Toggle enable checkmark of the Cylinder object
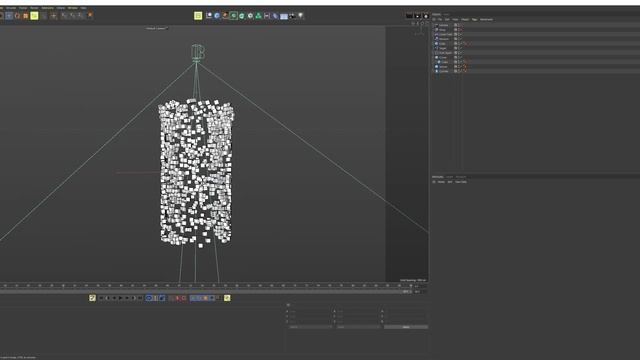The width and height of the screenshot is (640, 360). point(461,71)
